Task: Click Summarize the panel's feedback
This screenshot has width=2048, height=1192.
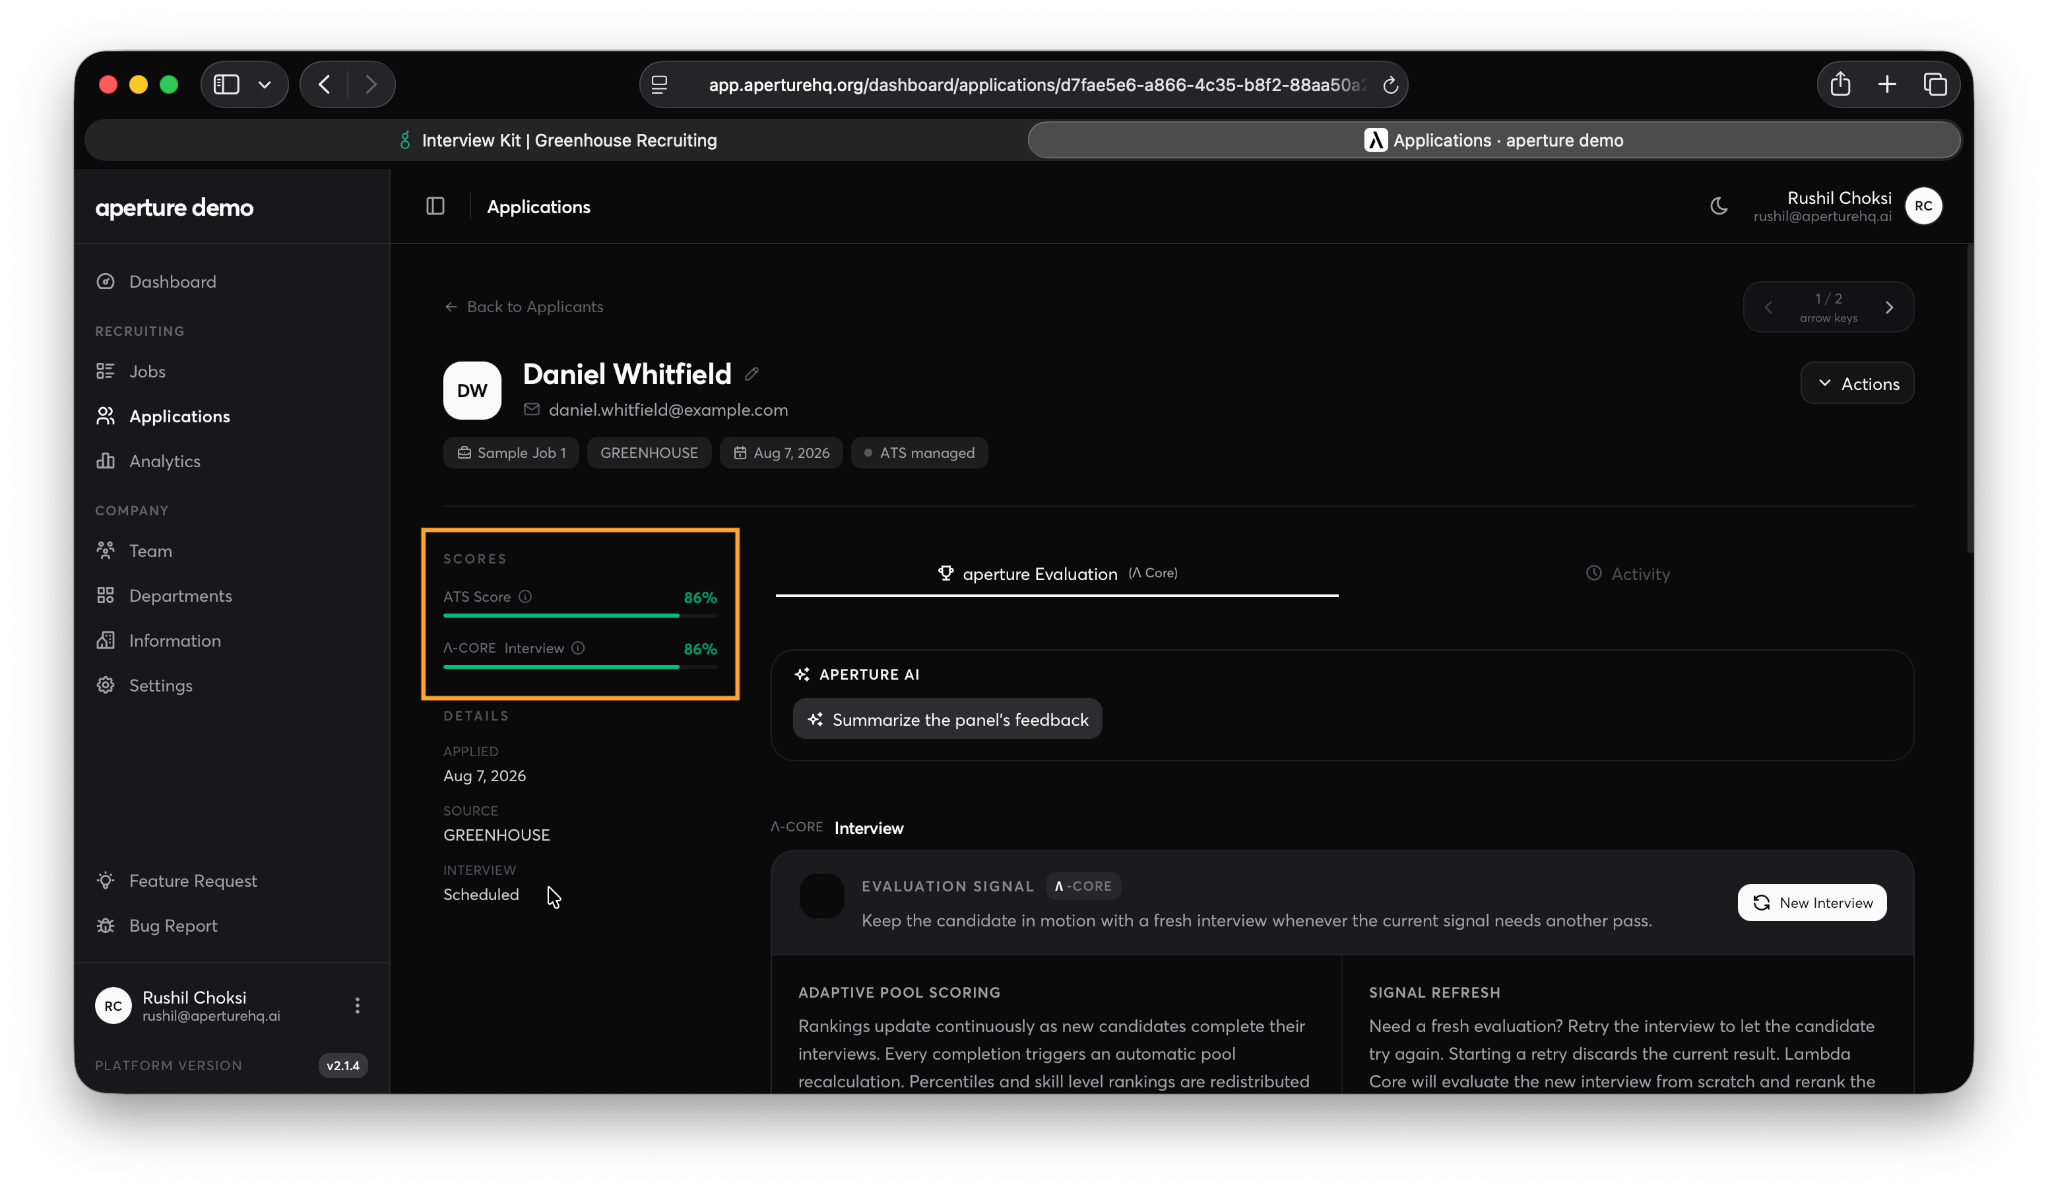Action: 948,720
